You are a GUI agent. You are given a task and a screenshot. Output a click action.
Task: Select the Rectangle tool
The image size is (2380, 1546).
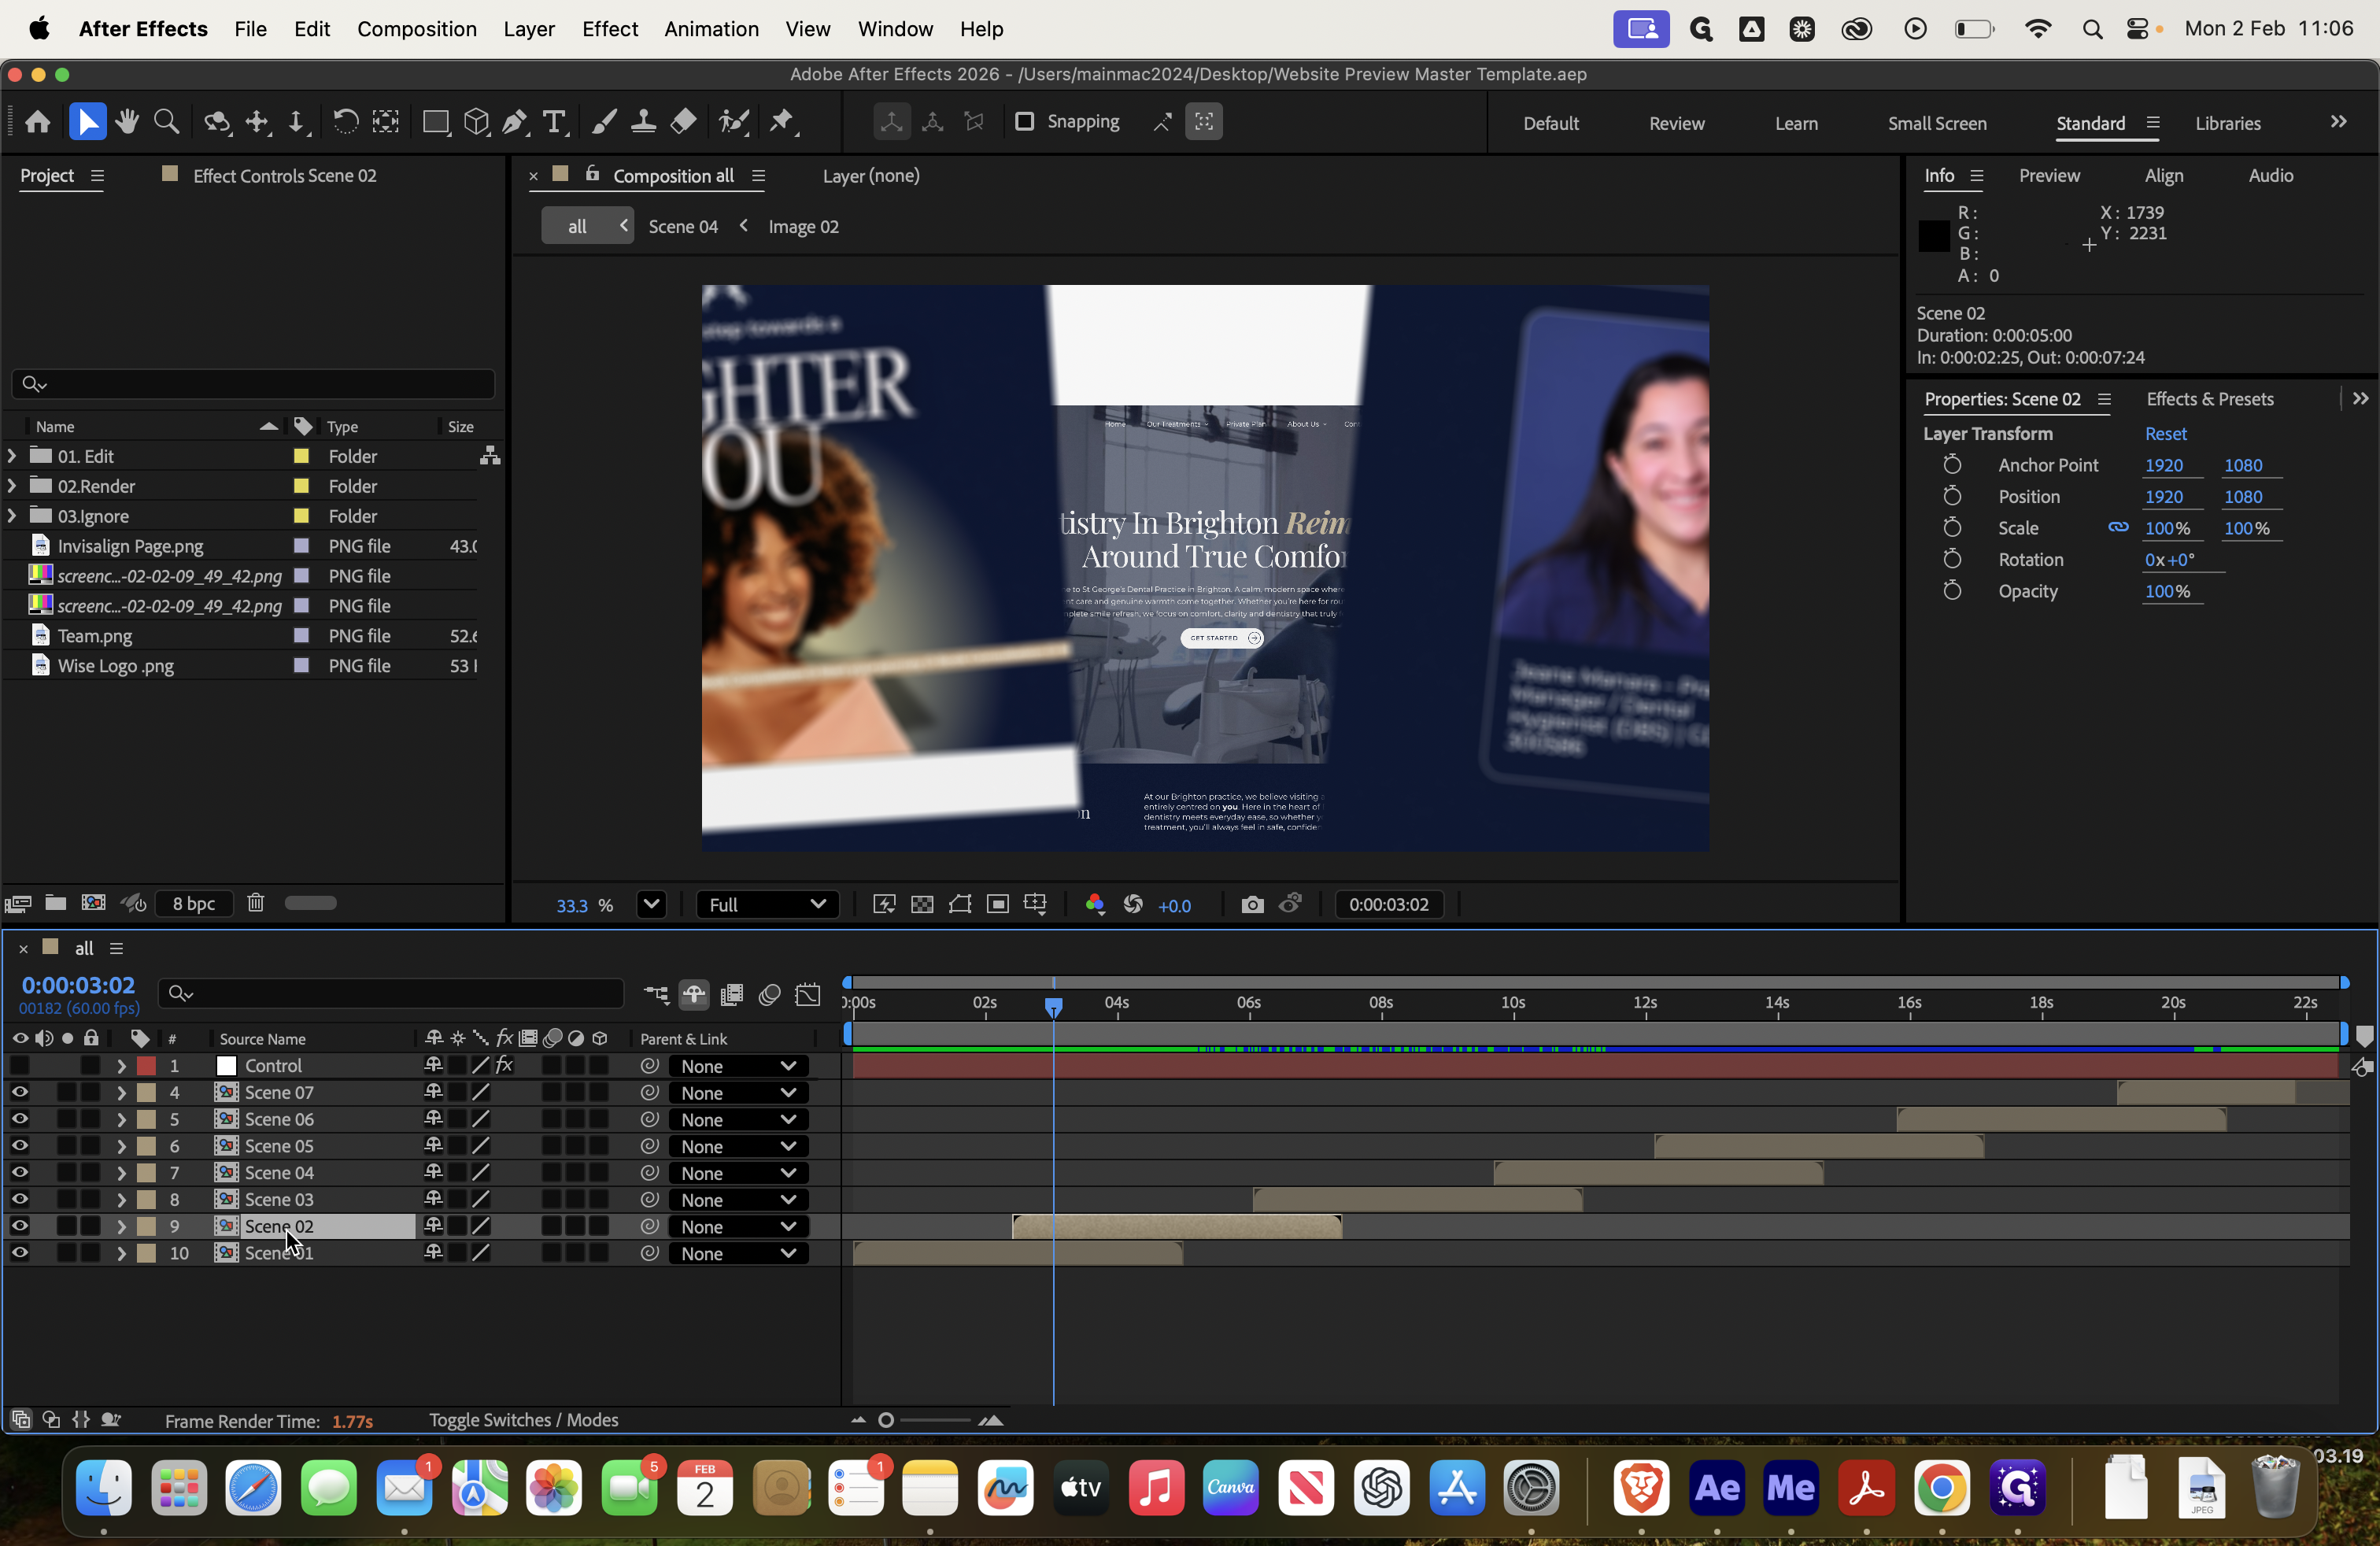(x=436, y=122)
